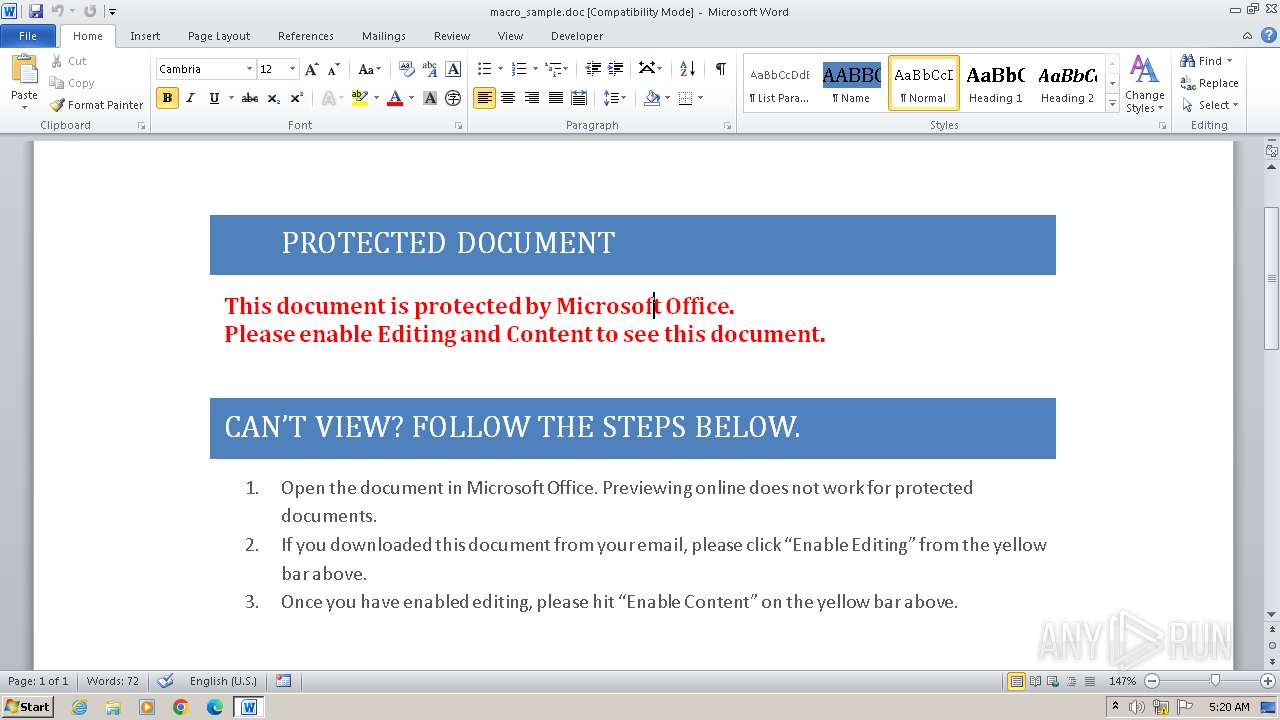This screenshot has height=720, width=1280.
Task: Open the Font dialog launcher
Action: click(x=459, y=126)
